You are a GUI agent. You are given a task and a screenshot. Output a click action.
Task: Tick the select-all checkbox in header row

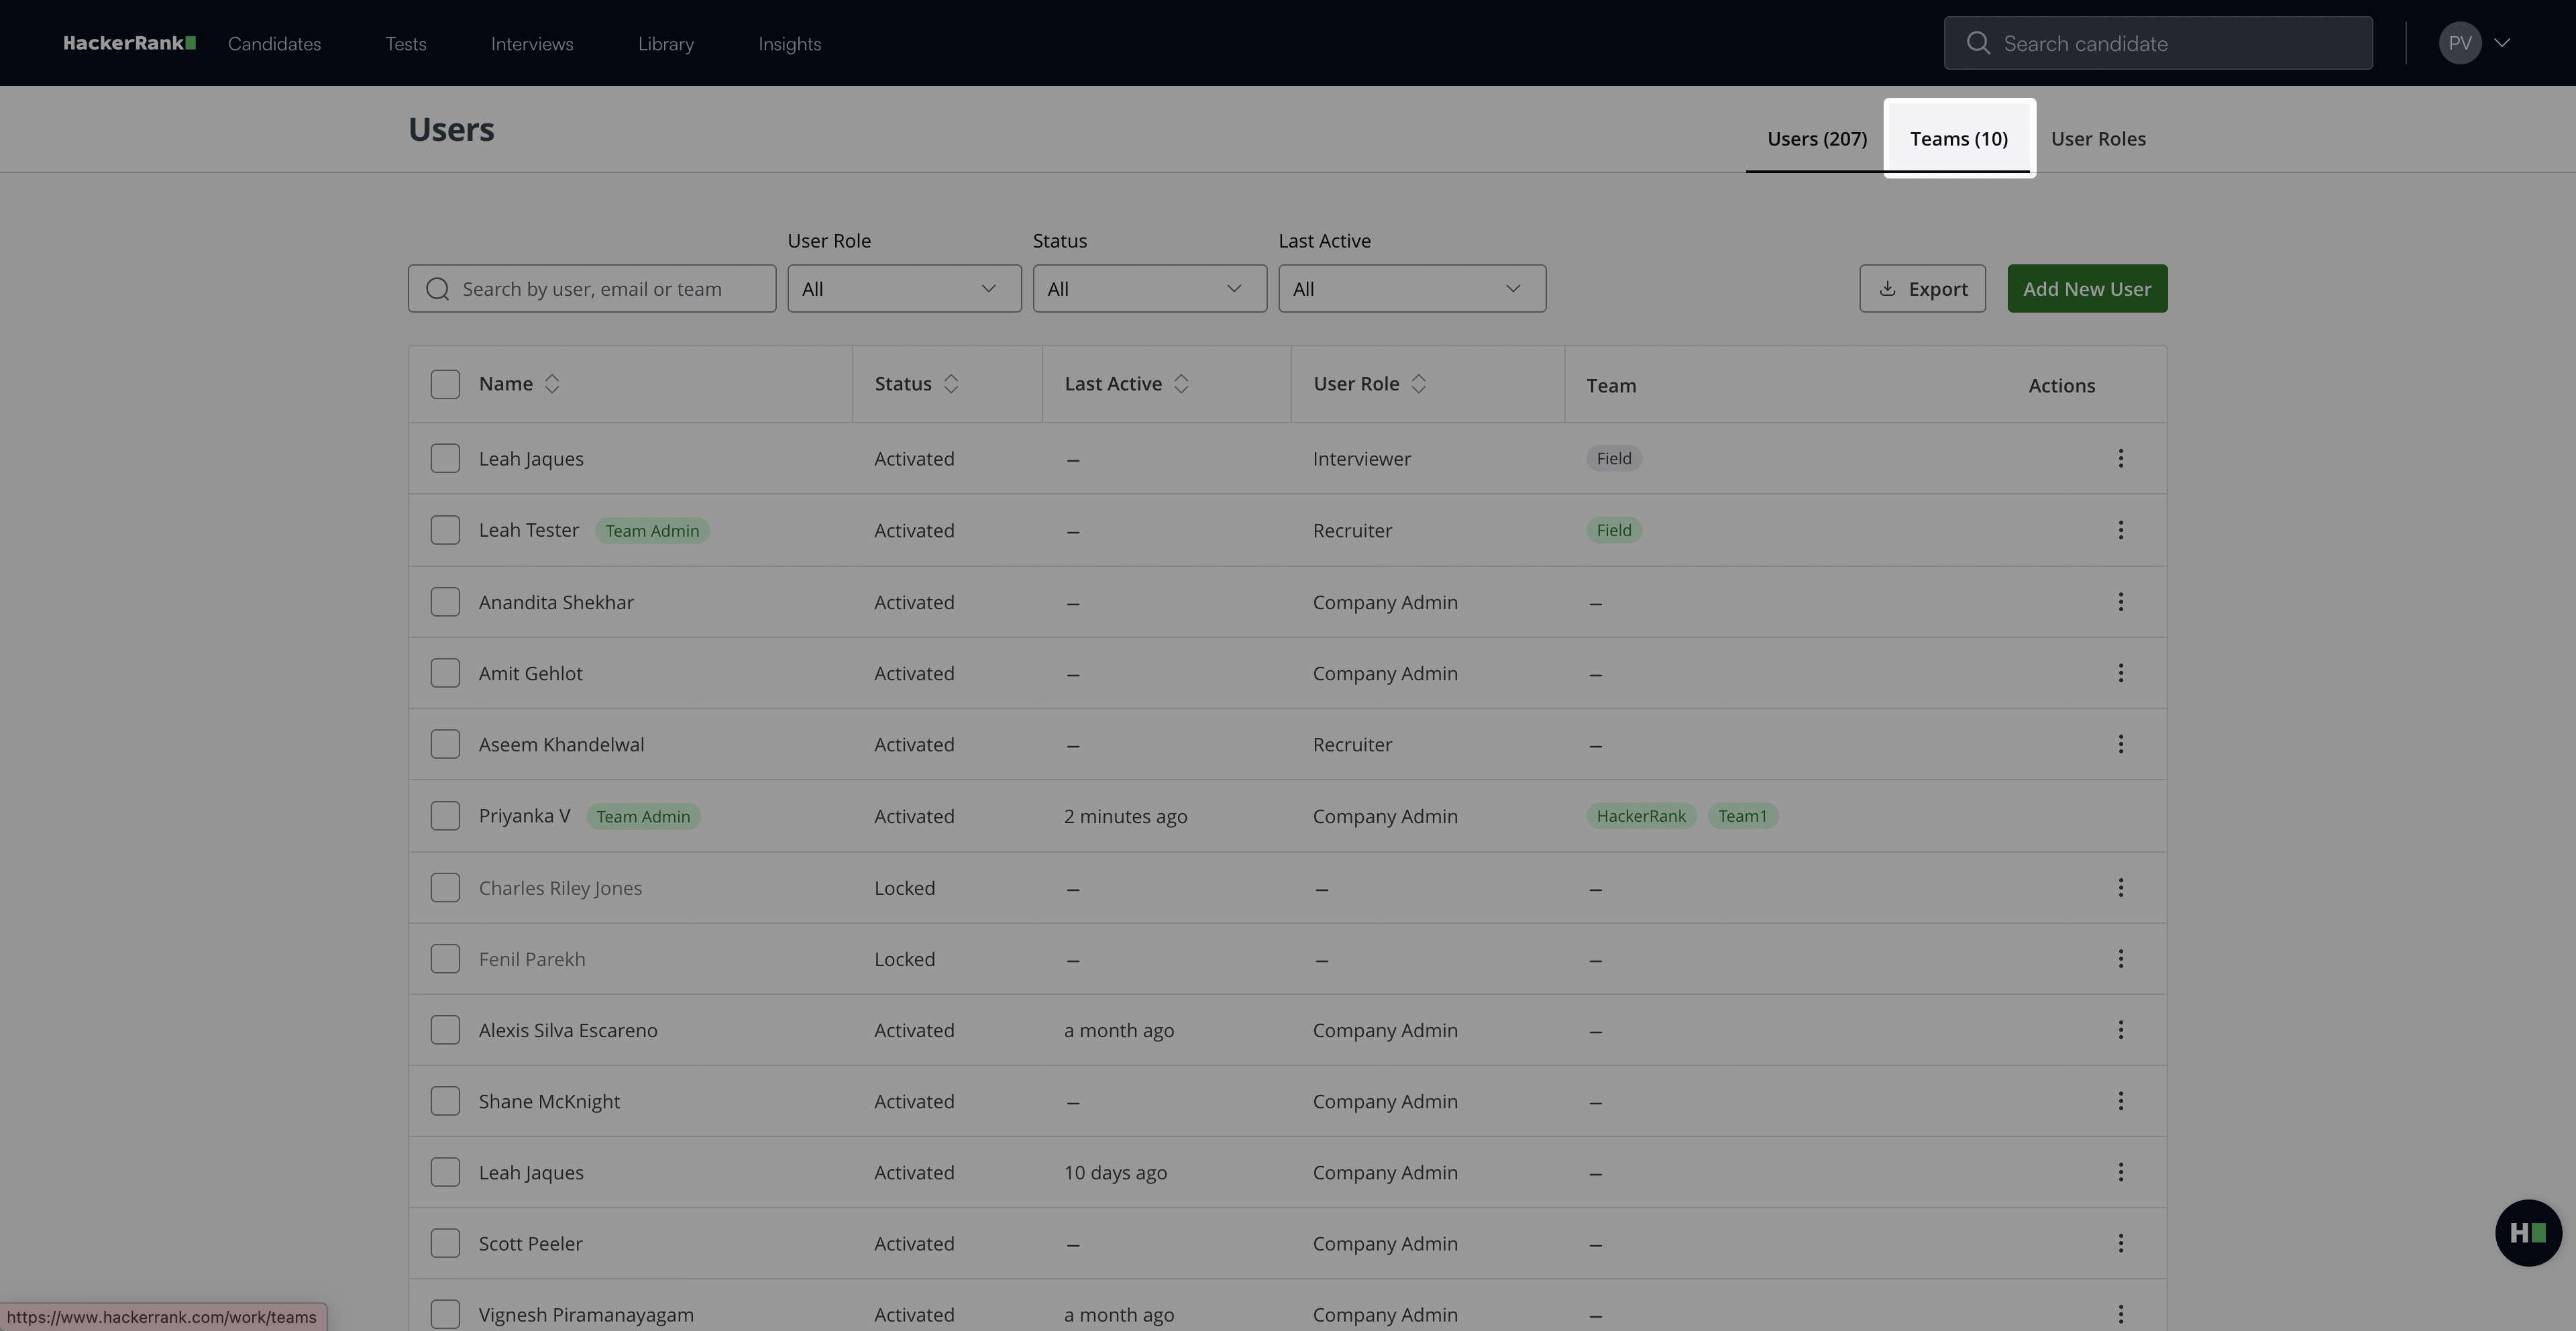tap(445, 385)
